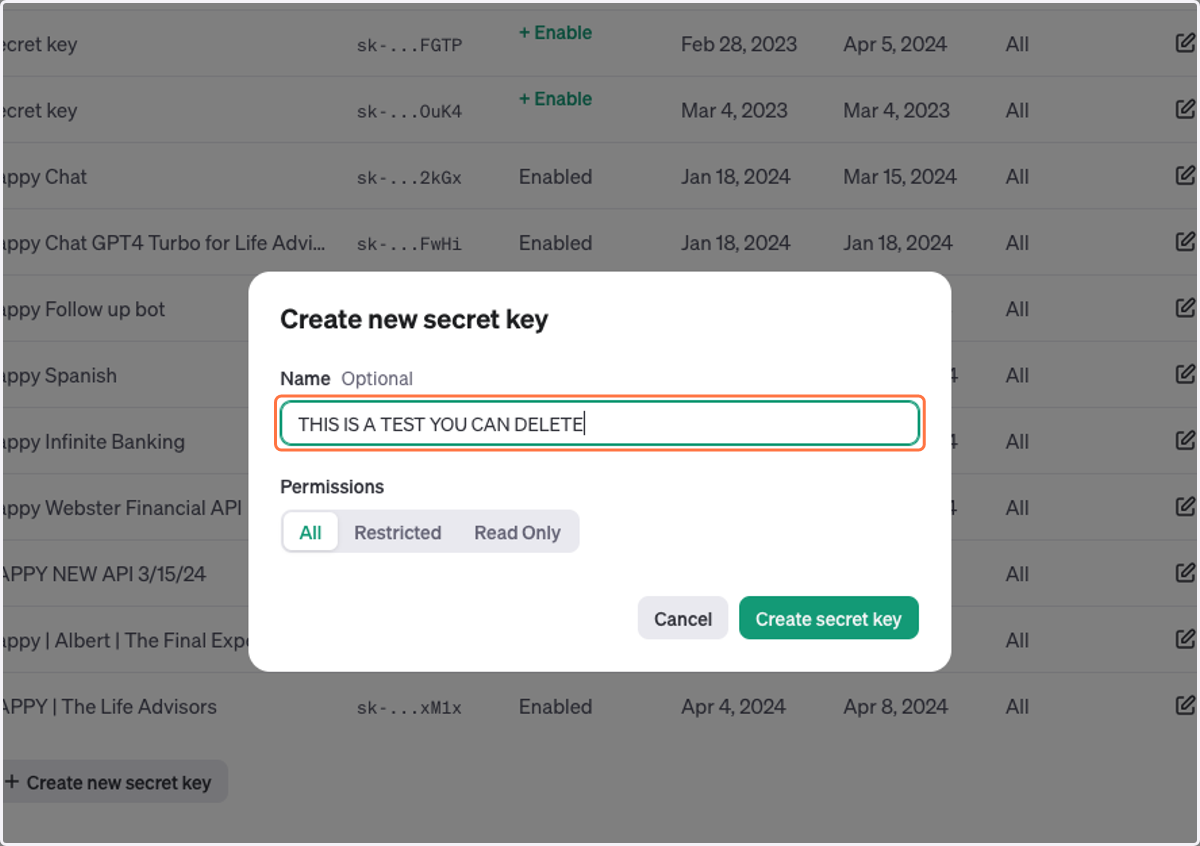Click edit icon for Infinite Banking key
1200x846 pixels.
coord(1185,441)
